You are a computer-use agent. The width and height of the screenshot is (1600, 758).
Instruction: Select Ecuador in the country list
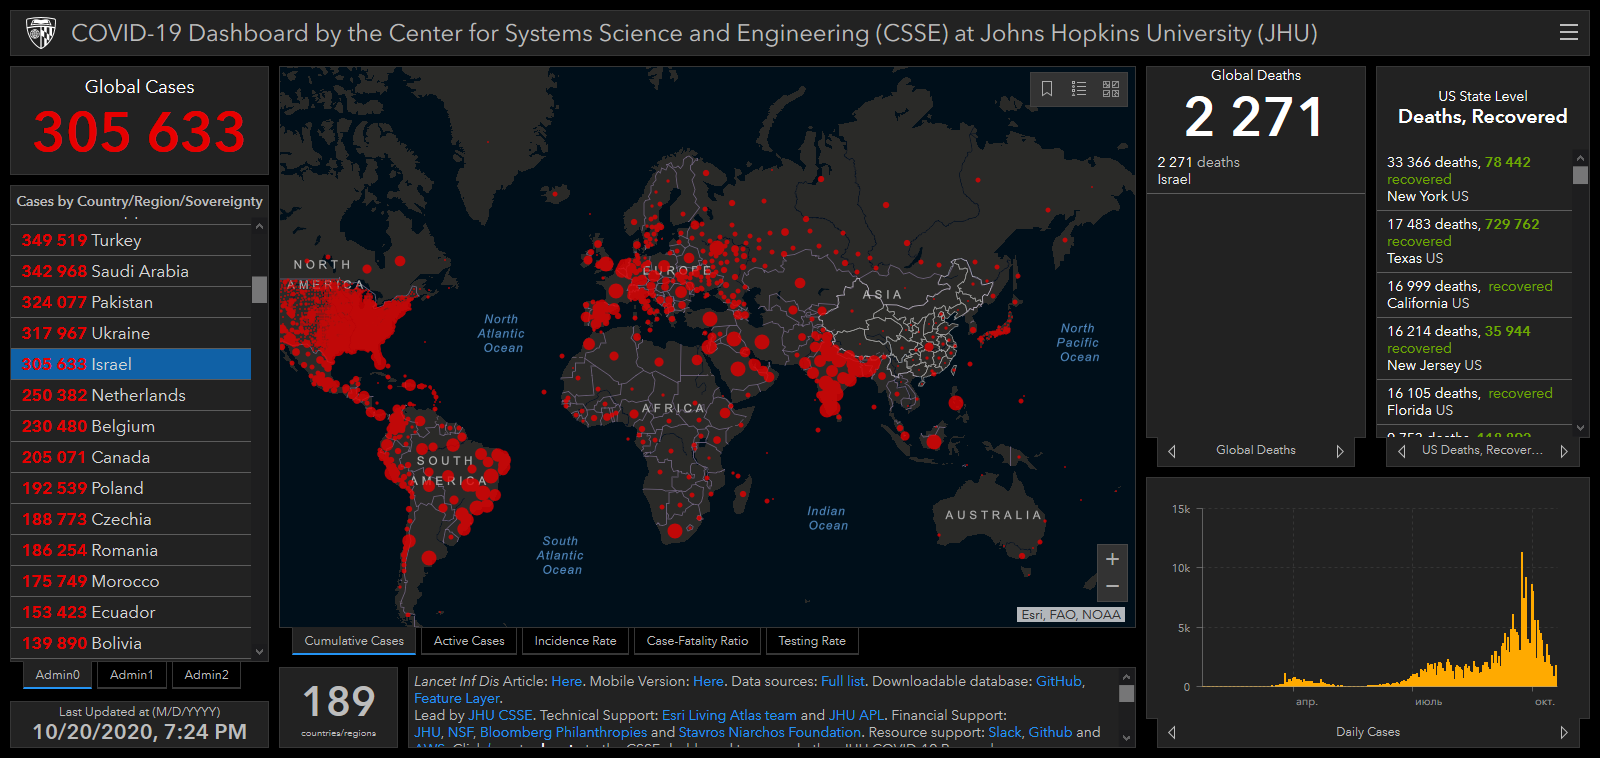pyautogui.click(x=131, y=612)
